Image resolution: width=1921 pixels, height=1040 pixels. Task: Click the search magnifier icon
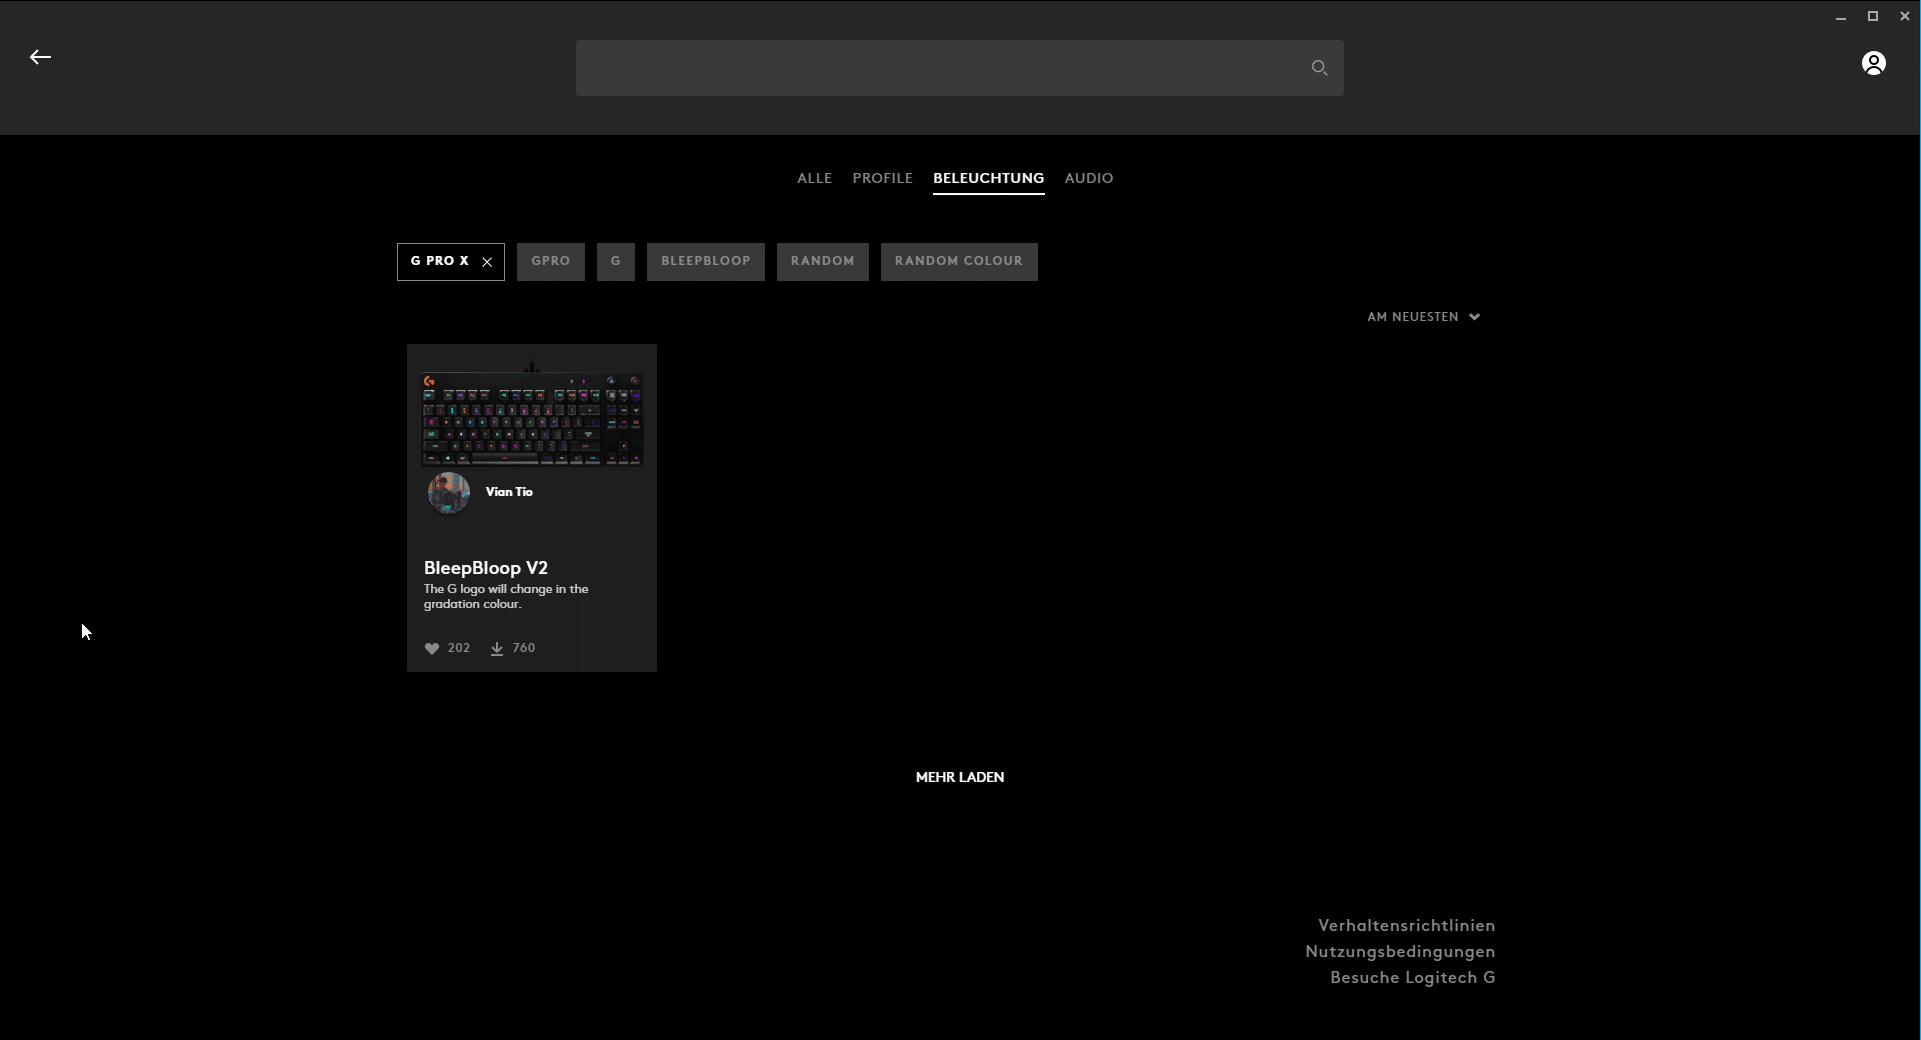pos(1319,68)
